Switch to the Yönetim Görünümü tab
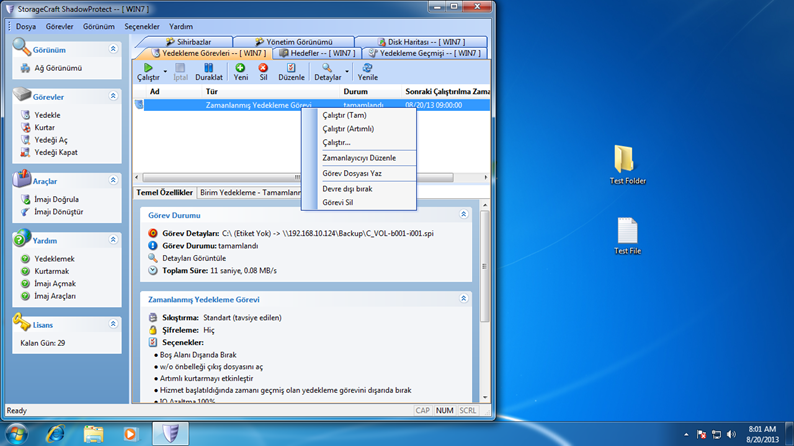The image size is (794, 446). [x=294, y=42]
